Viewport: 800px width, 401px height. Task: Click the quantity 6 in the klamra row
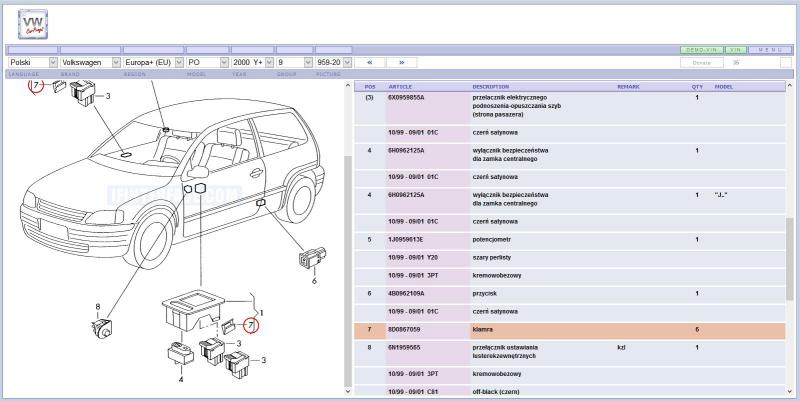pos(697,330)
